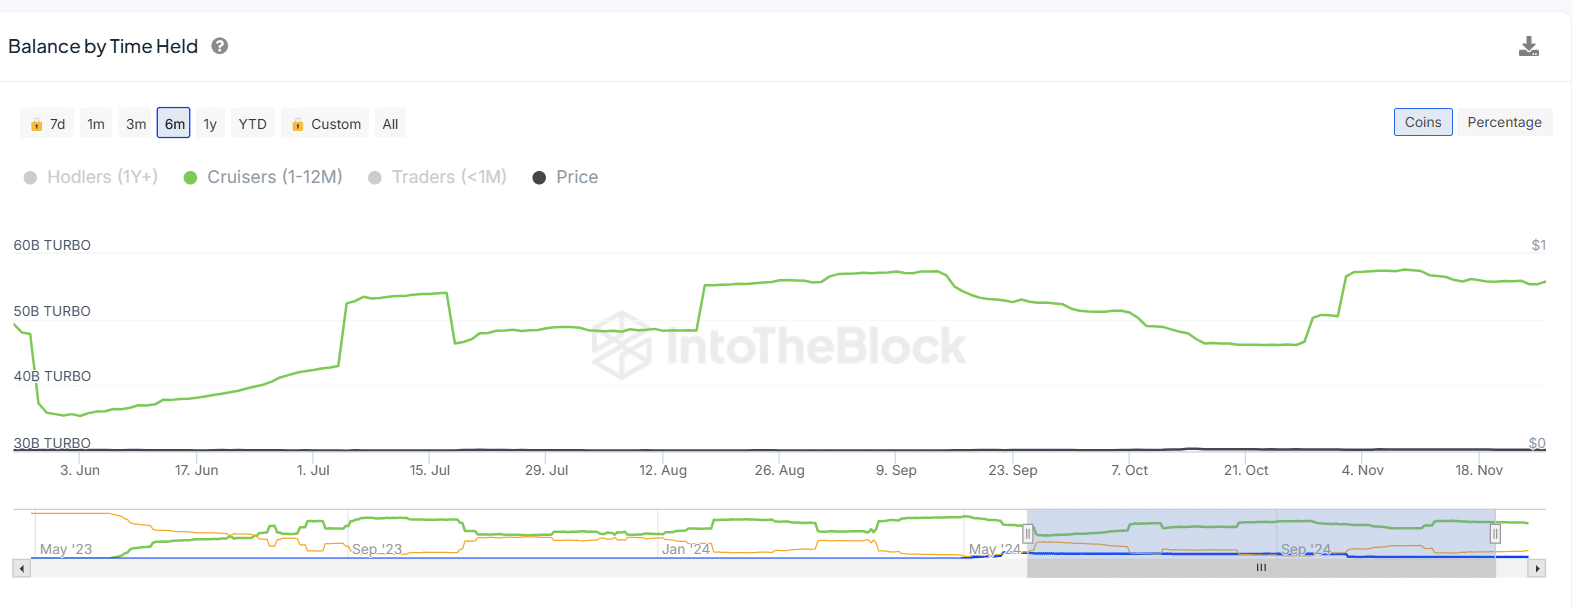Click the download chart icon
Image resolution: width=1572 pixels, height=608 pixels.
coord(1528,46)
